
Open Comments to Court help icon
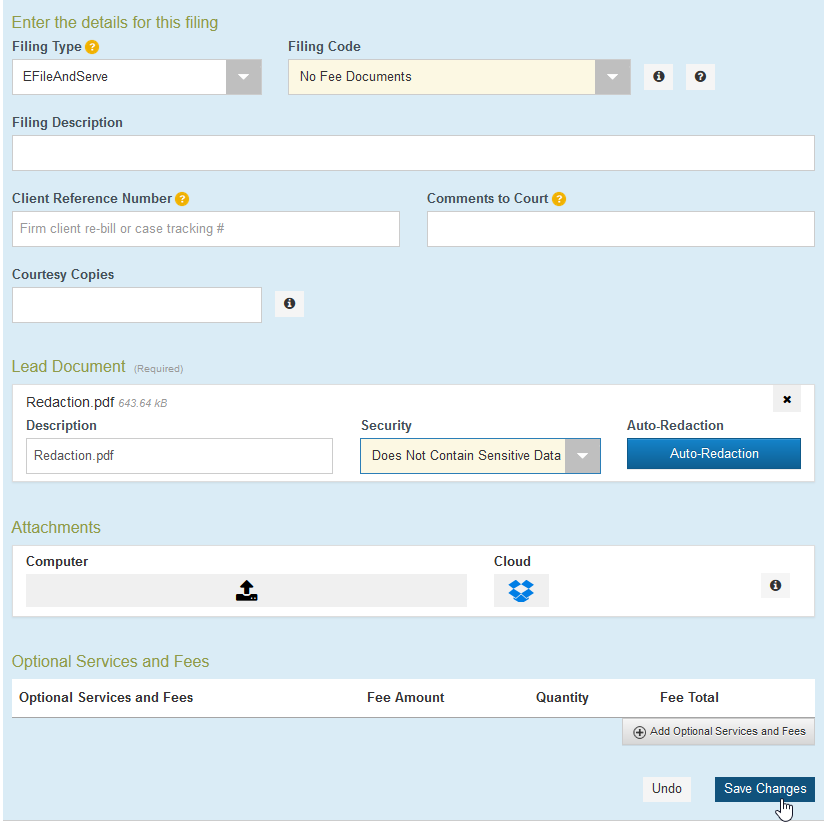tap(559, 199)
